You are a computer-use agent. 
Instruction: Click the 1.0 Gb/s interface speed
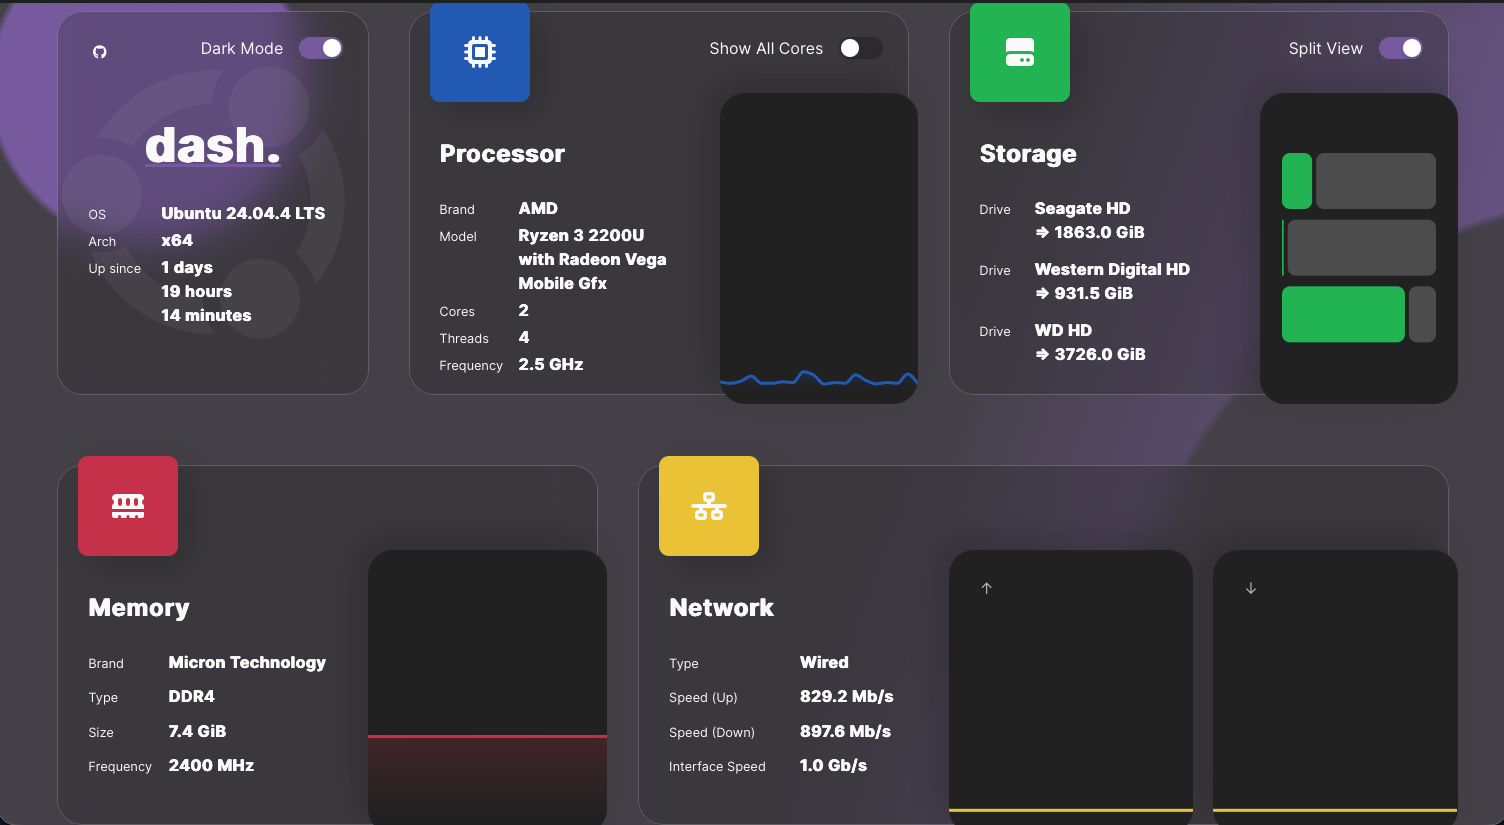(x=833, y=765)
